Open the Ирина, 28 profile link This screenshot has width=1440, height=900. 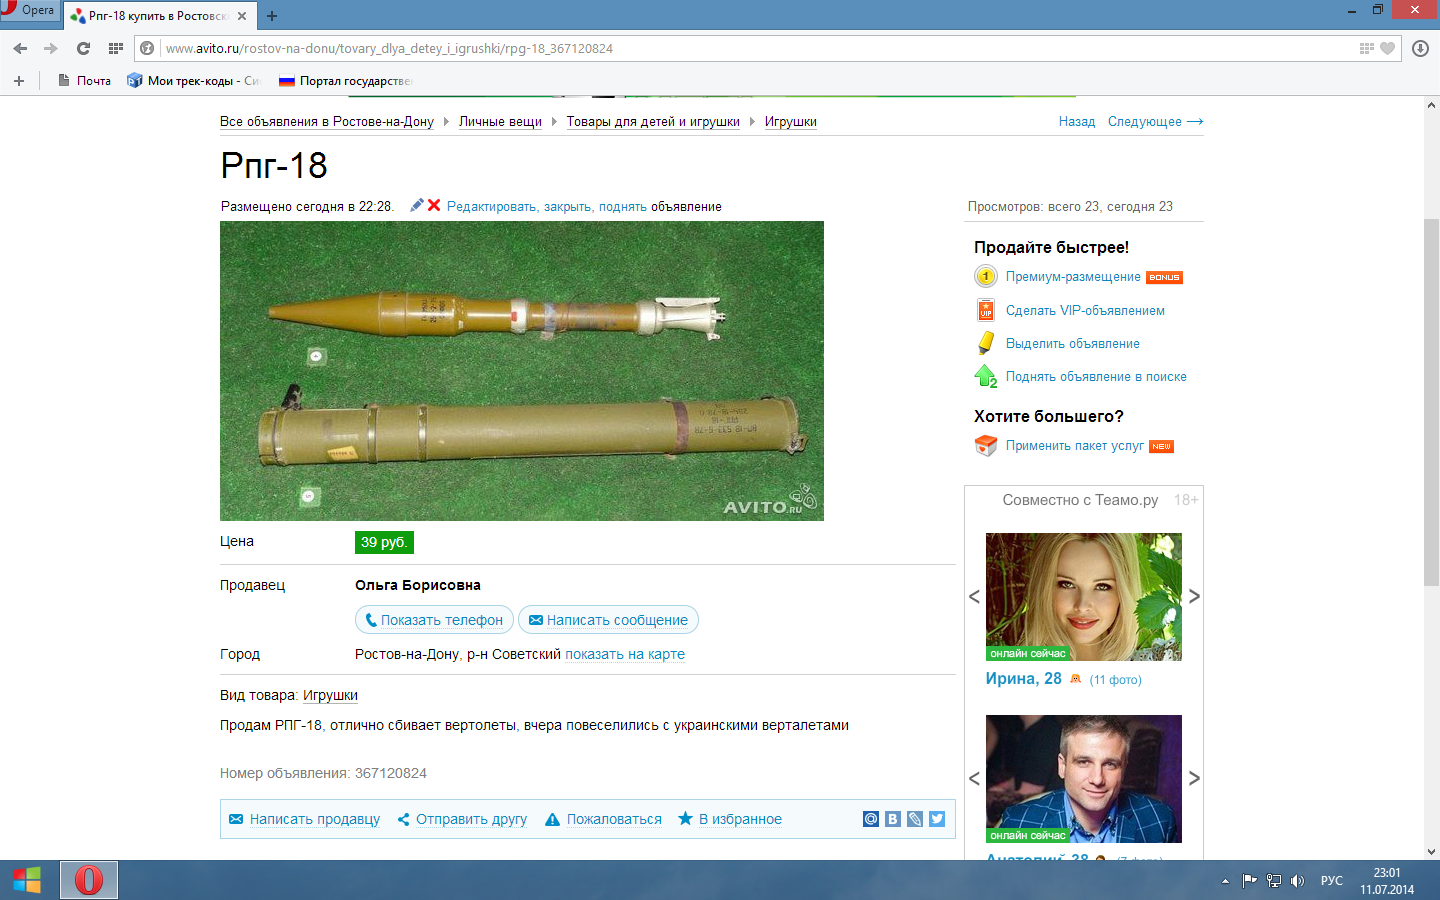(x=1024, y=679)
